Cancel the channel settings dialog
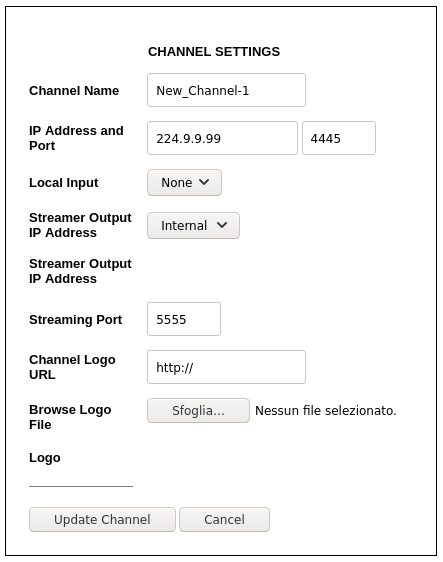This screenshot has width=443, height=562. (x=224, y=519)
